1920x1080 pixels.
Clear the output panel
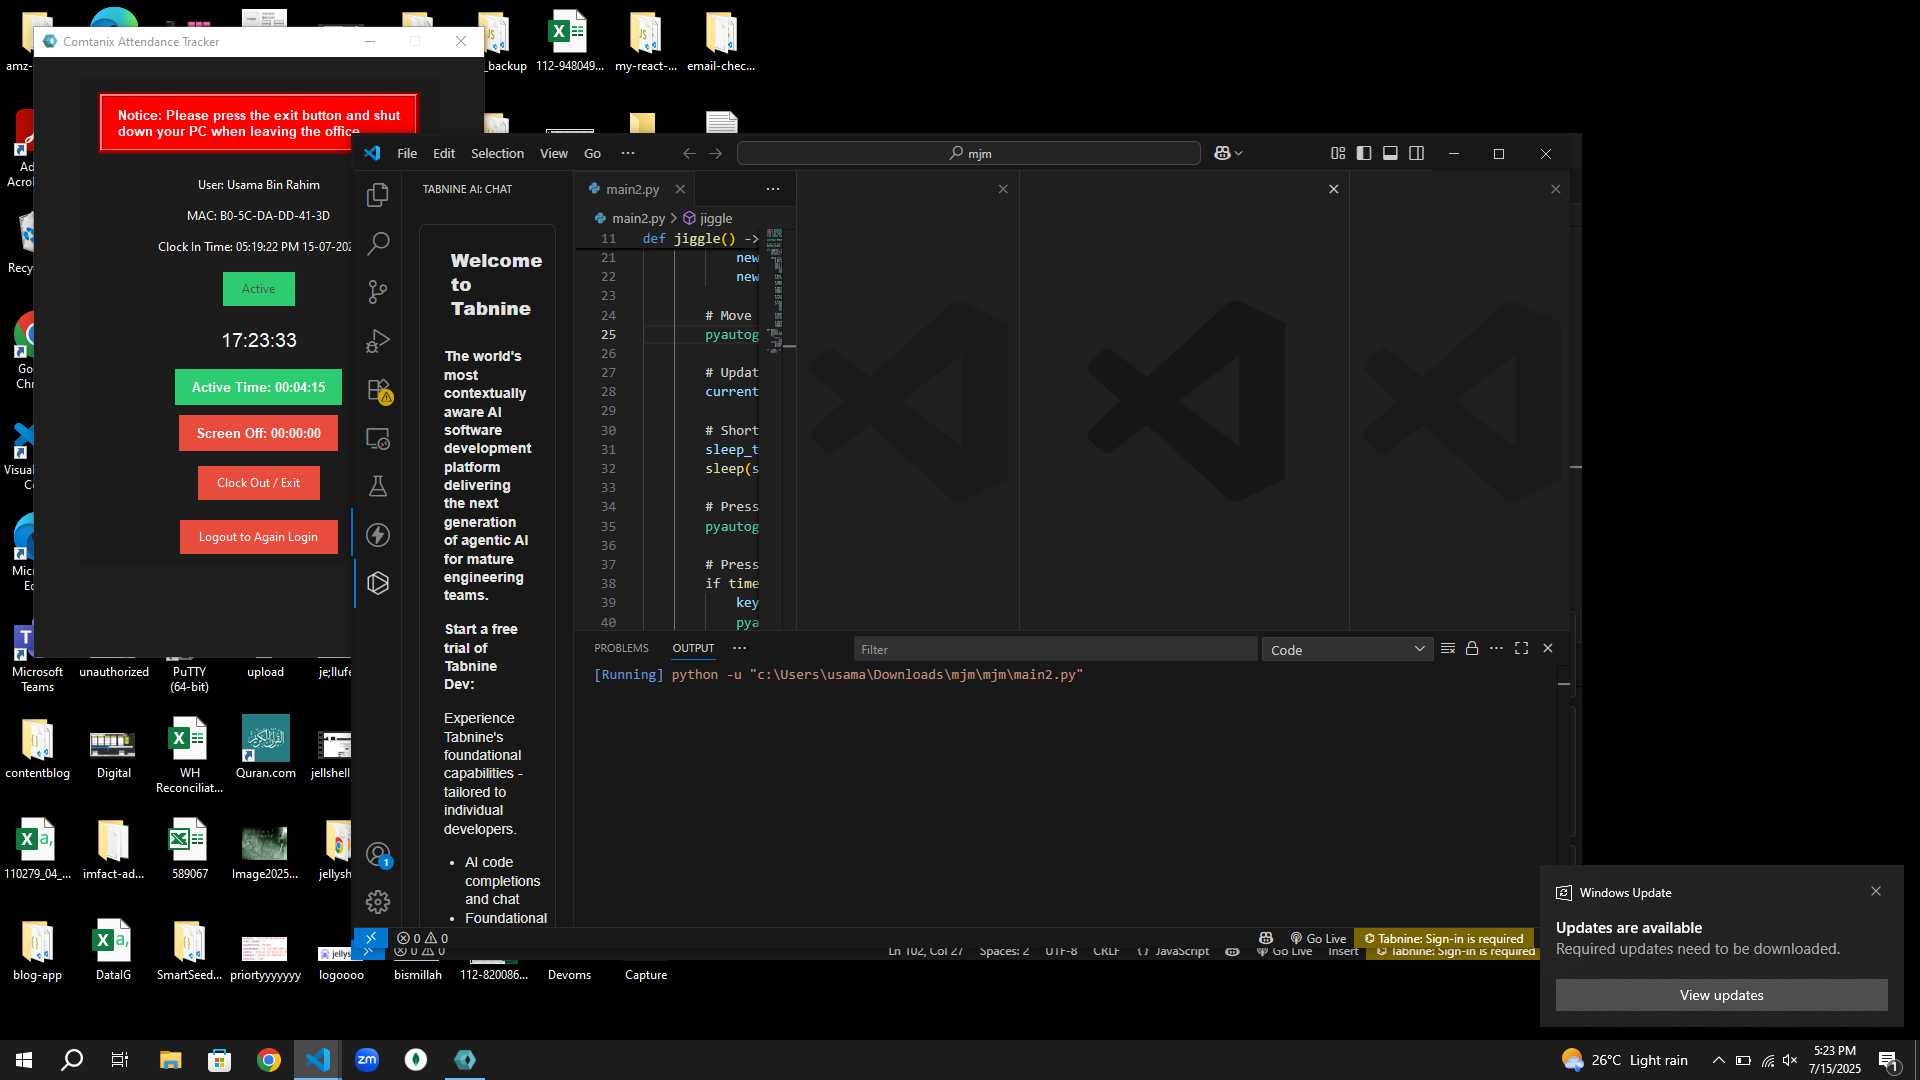[x=1447, y=649]
